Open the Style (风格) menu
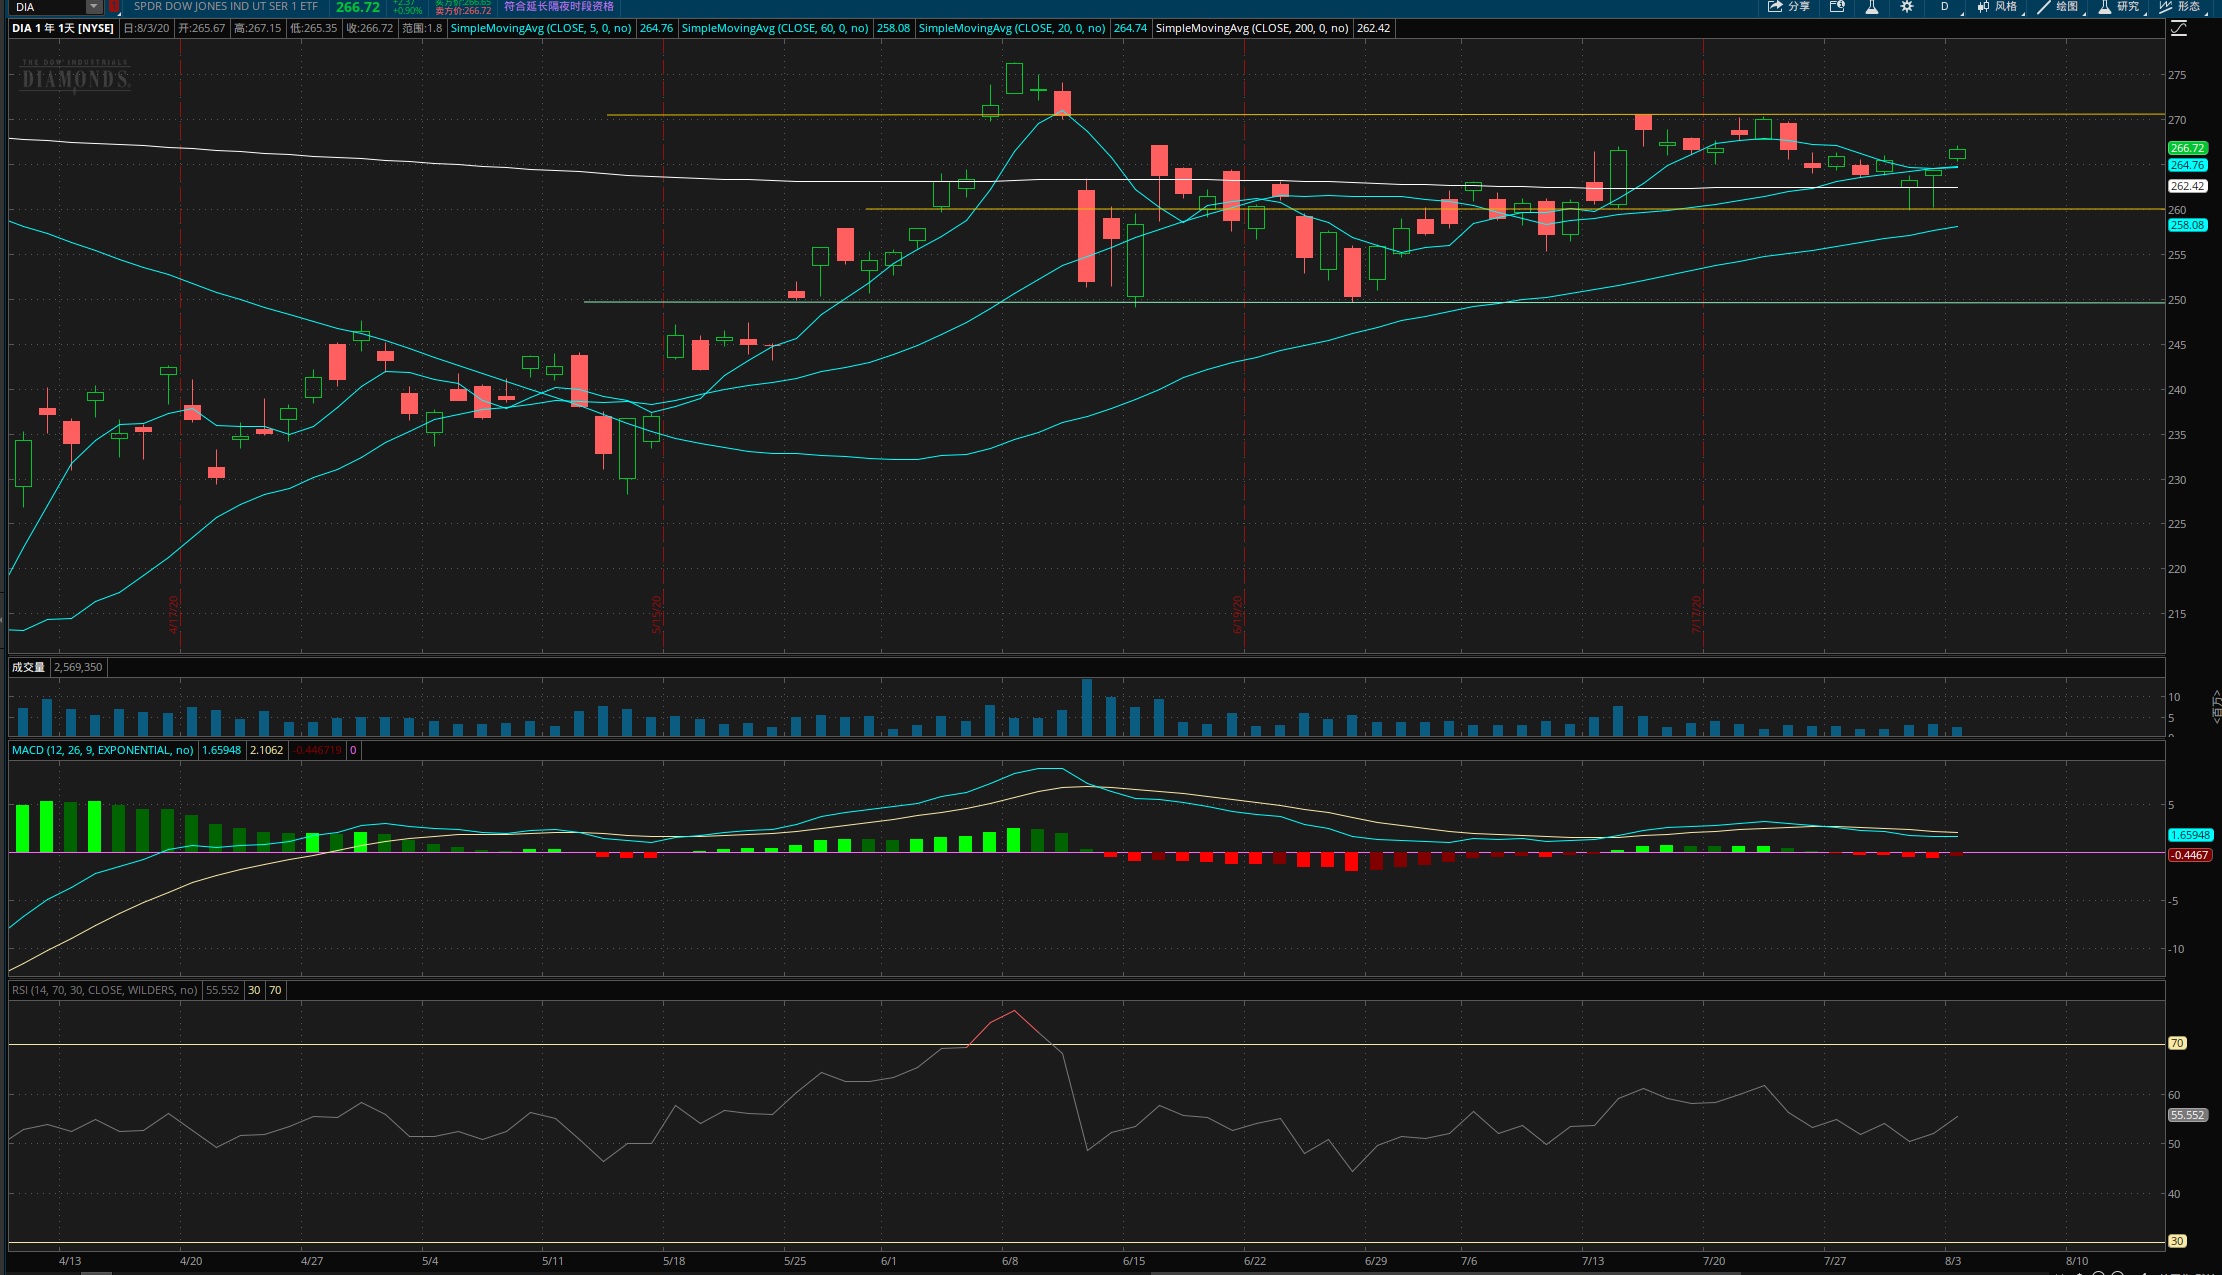The width and height of the screenshot is (2222, 1275). (1997, 7)
